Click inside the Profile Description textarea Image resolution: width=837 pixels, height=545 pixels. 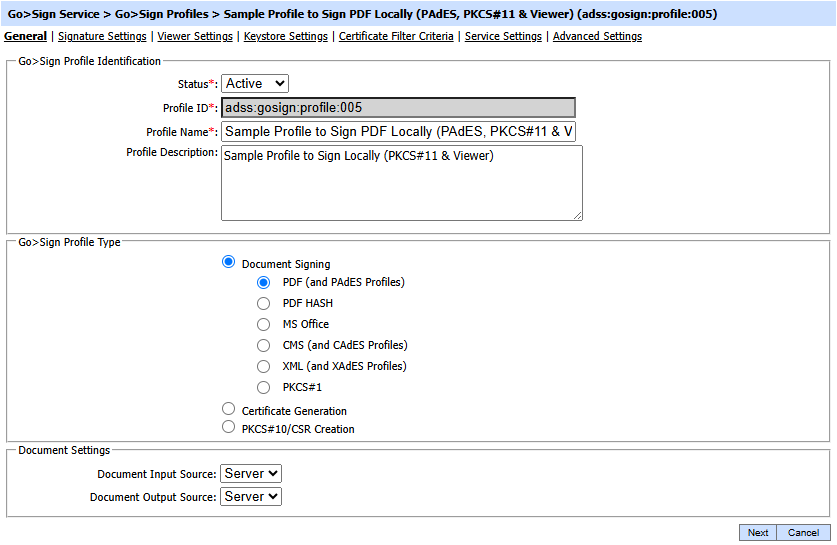pyautogui.click(x=400, y=183)
